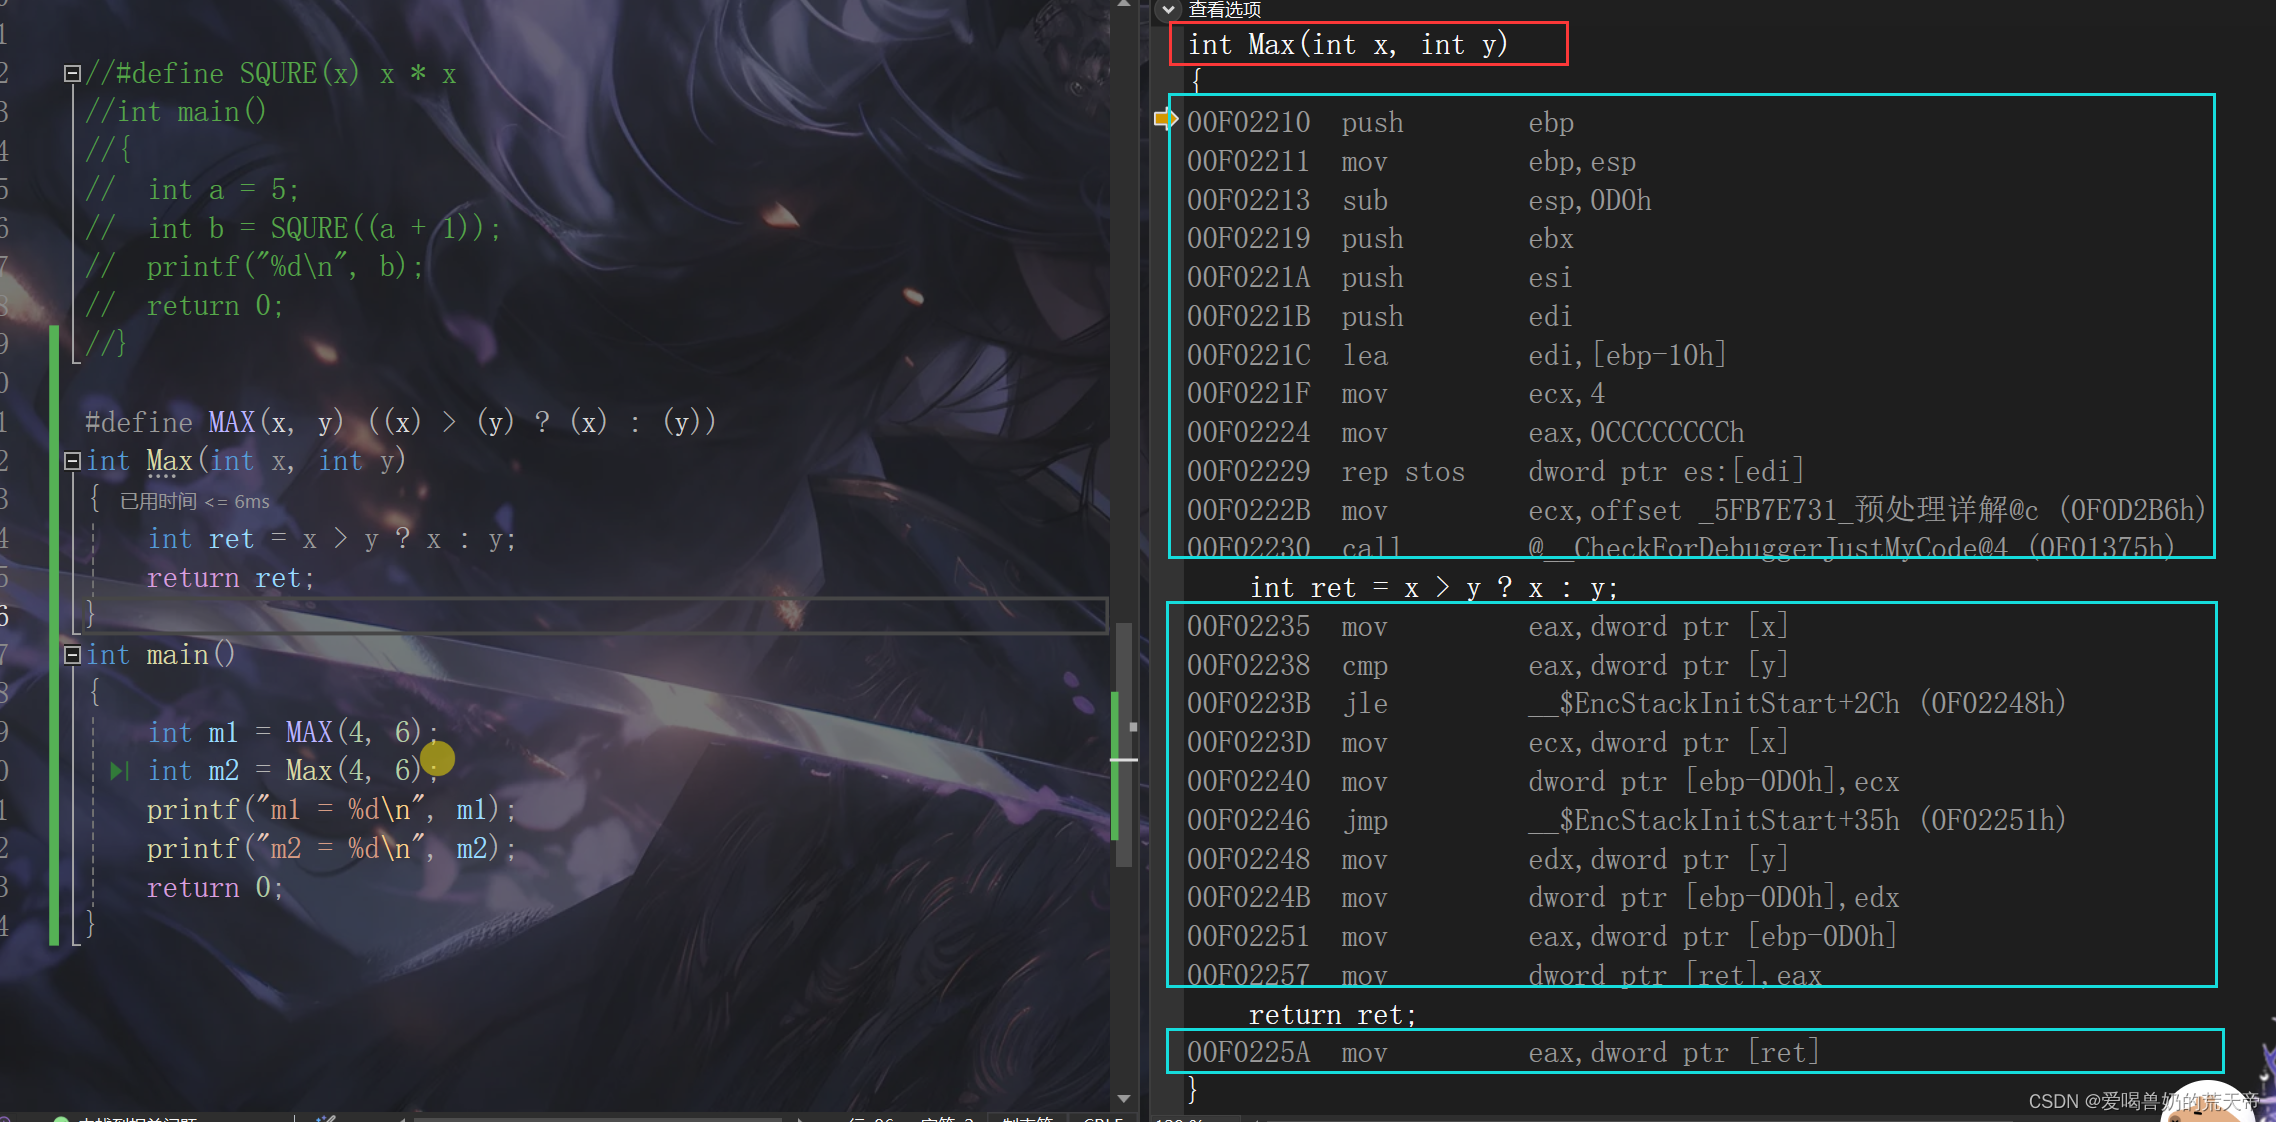Viewport: 2276px width, 1122px height.
Task: Click the return ret; source line in Disassembly
Action: click(1333, 1015)
